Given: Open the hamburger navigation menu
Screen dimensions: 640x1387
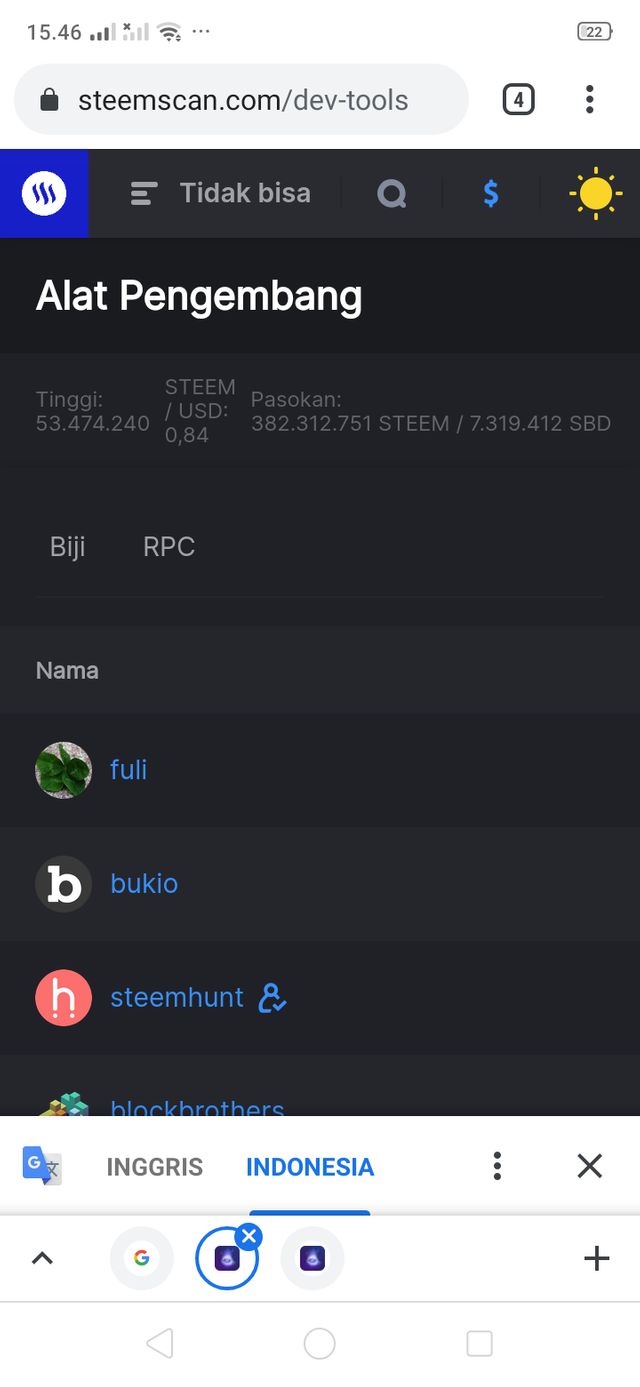Looking at the screenshot, I should point(144,194).
